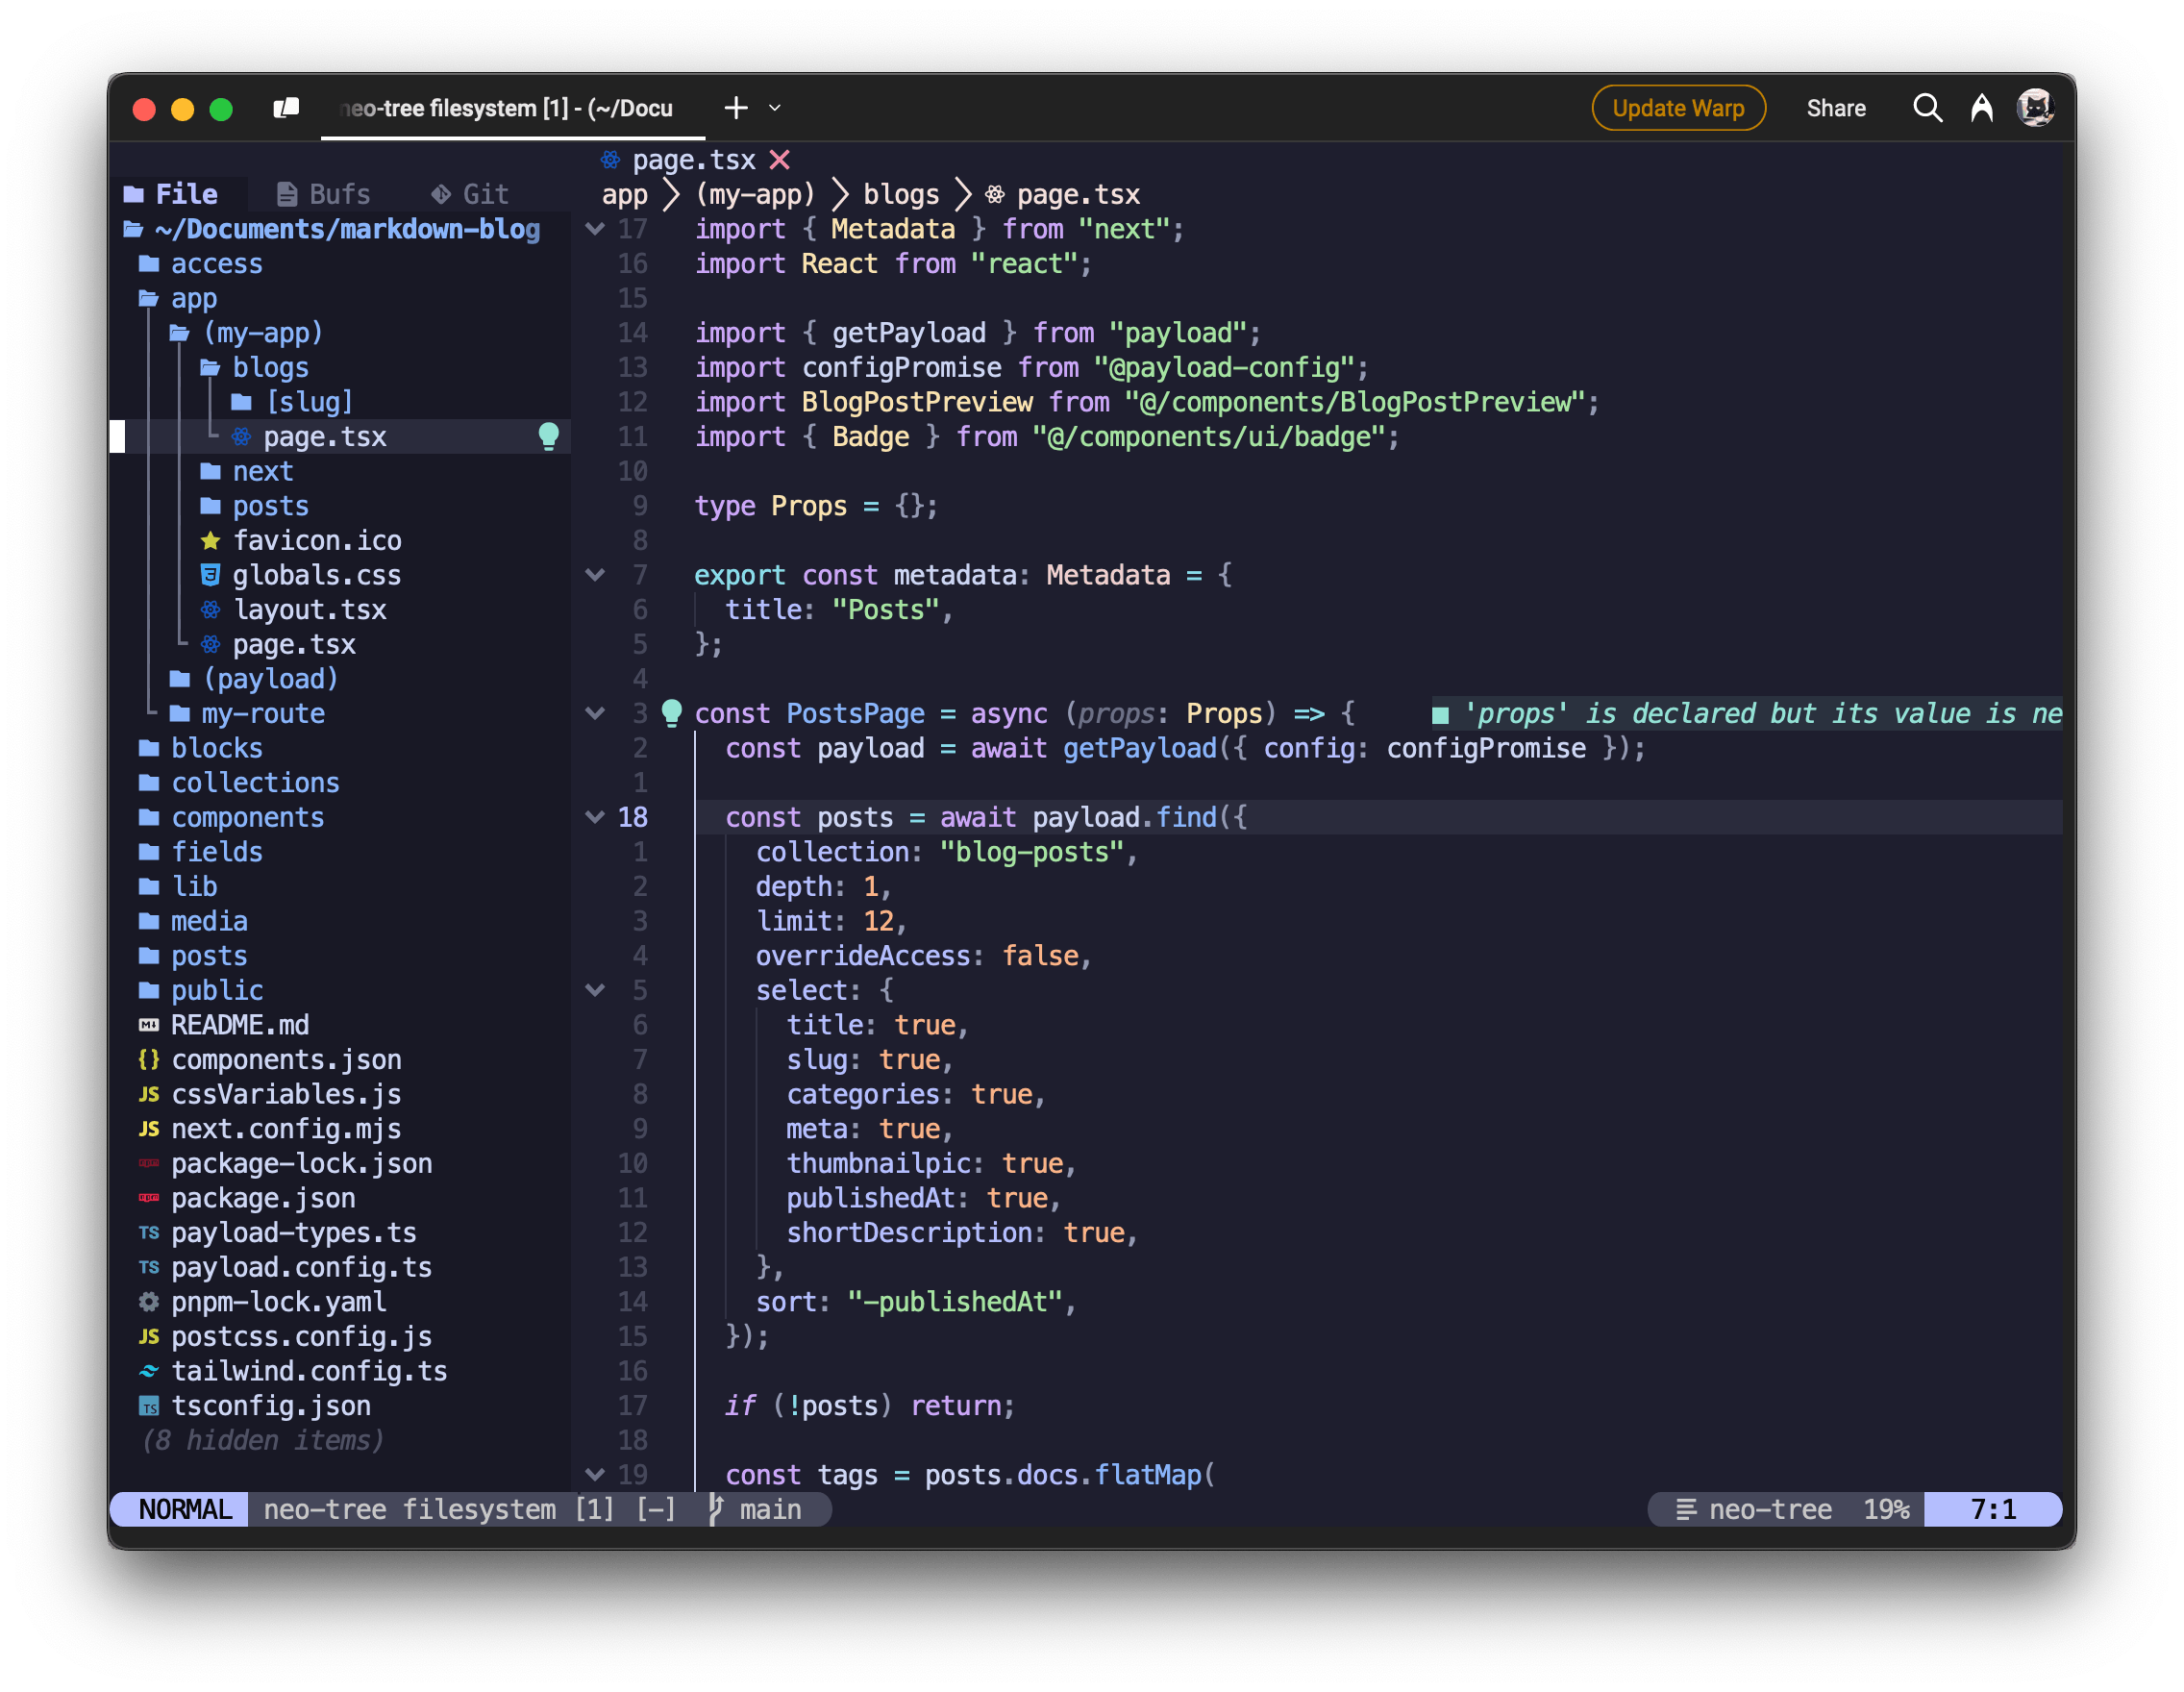Viewport: 2184px width, 1692px height.
Task: Click lightbulb code action beside PostsPage
Action: click(672, 713)
